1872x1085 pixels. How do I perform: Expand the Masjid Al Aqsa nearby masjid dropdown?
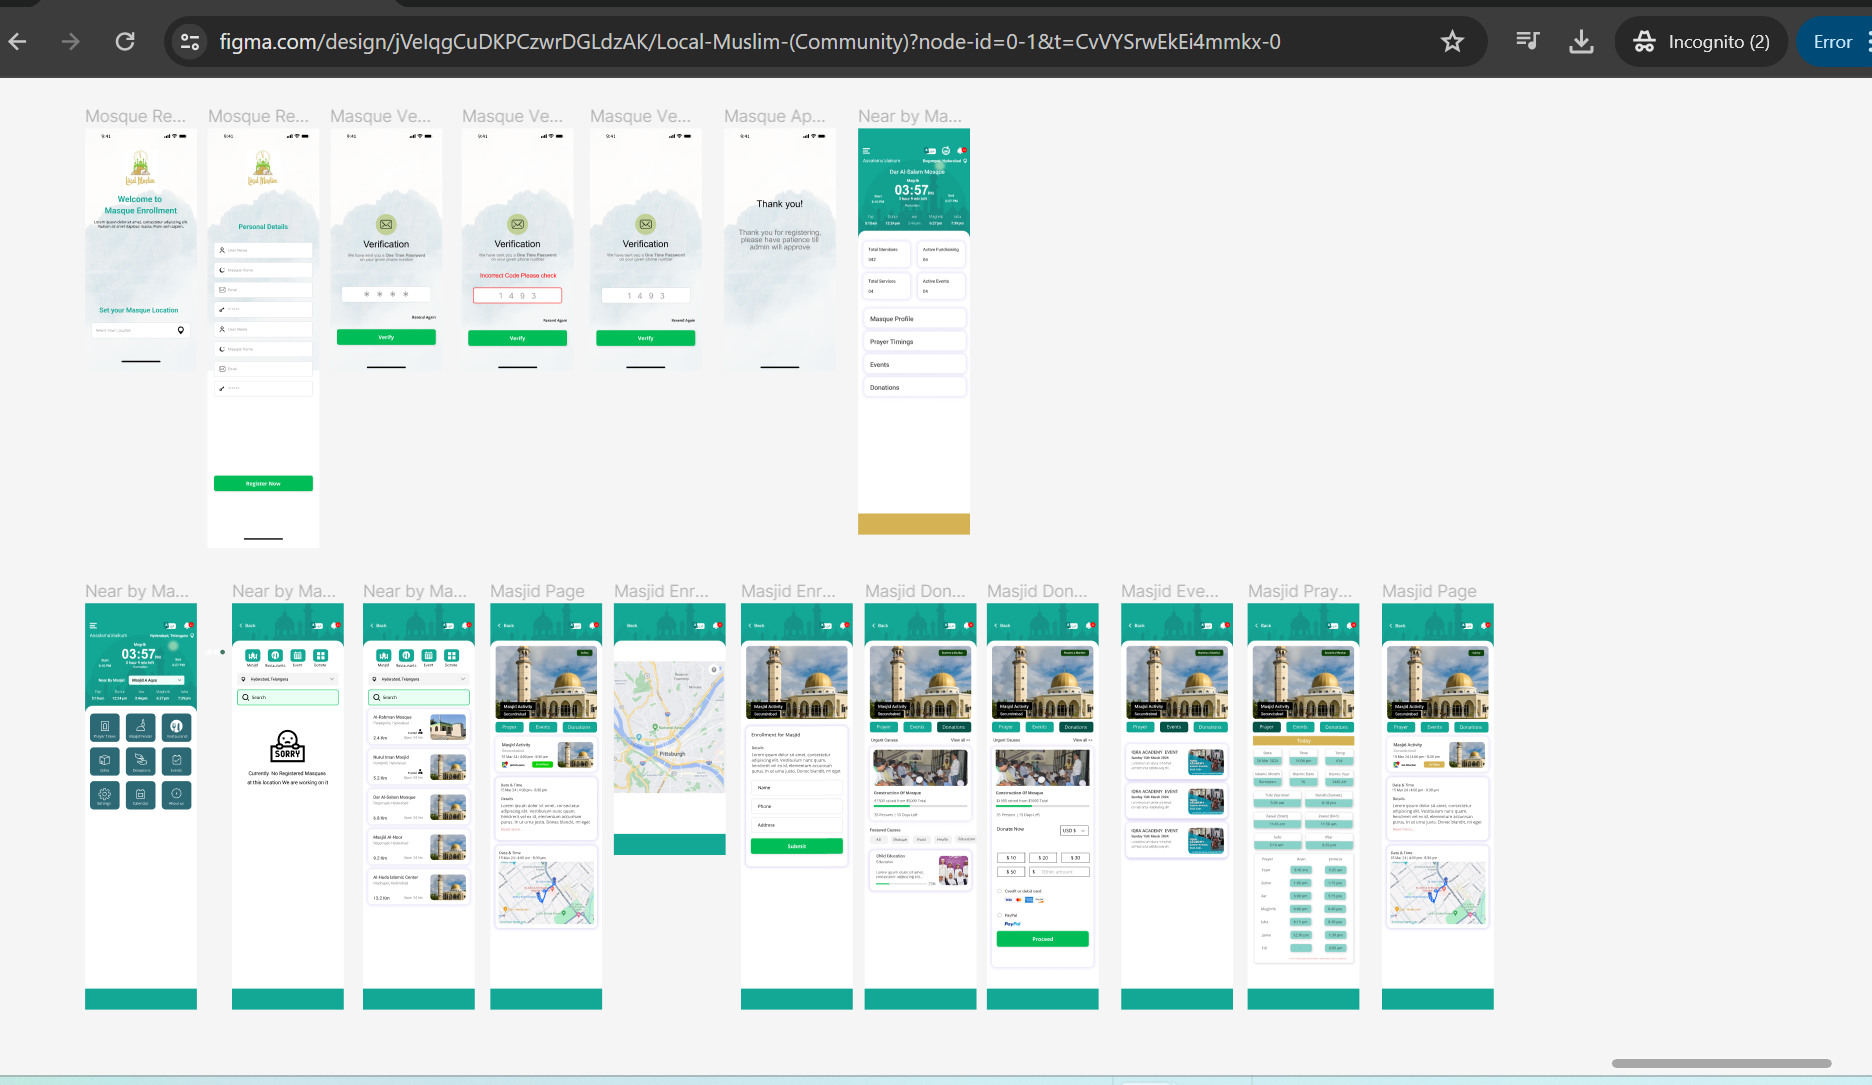pyautogui.click(x=157, y=680)
